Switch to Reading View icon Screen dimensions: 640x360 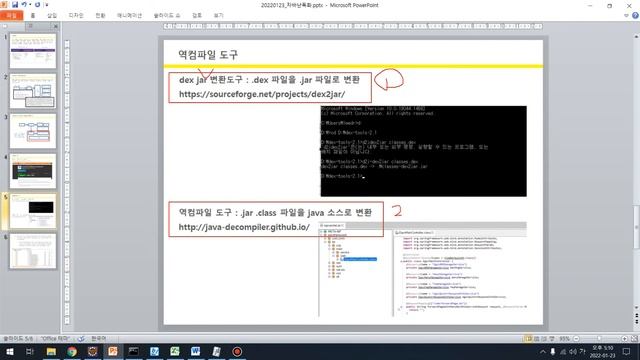click(544, 339)
